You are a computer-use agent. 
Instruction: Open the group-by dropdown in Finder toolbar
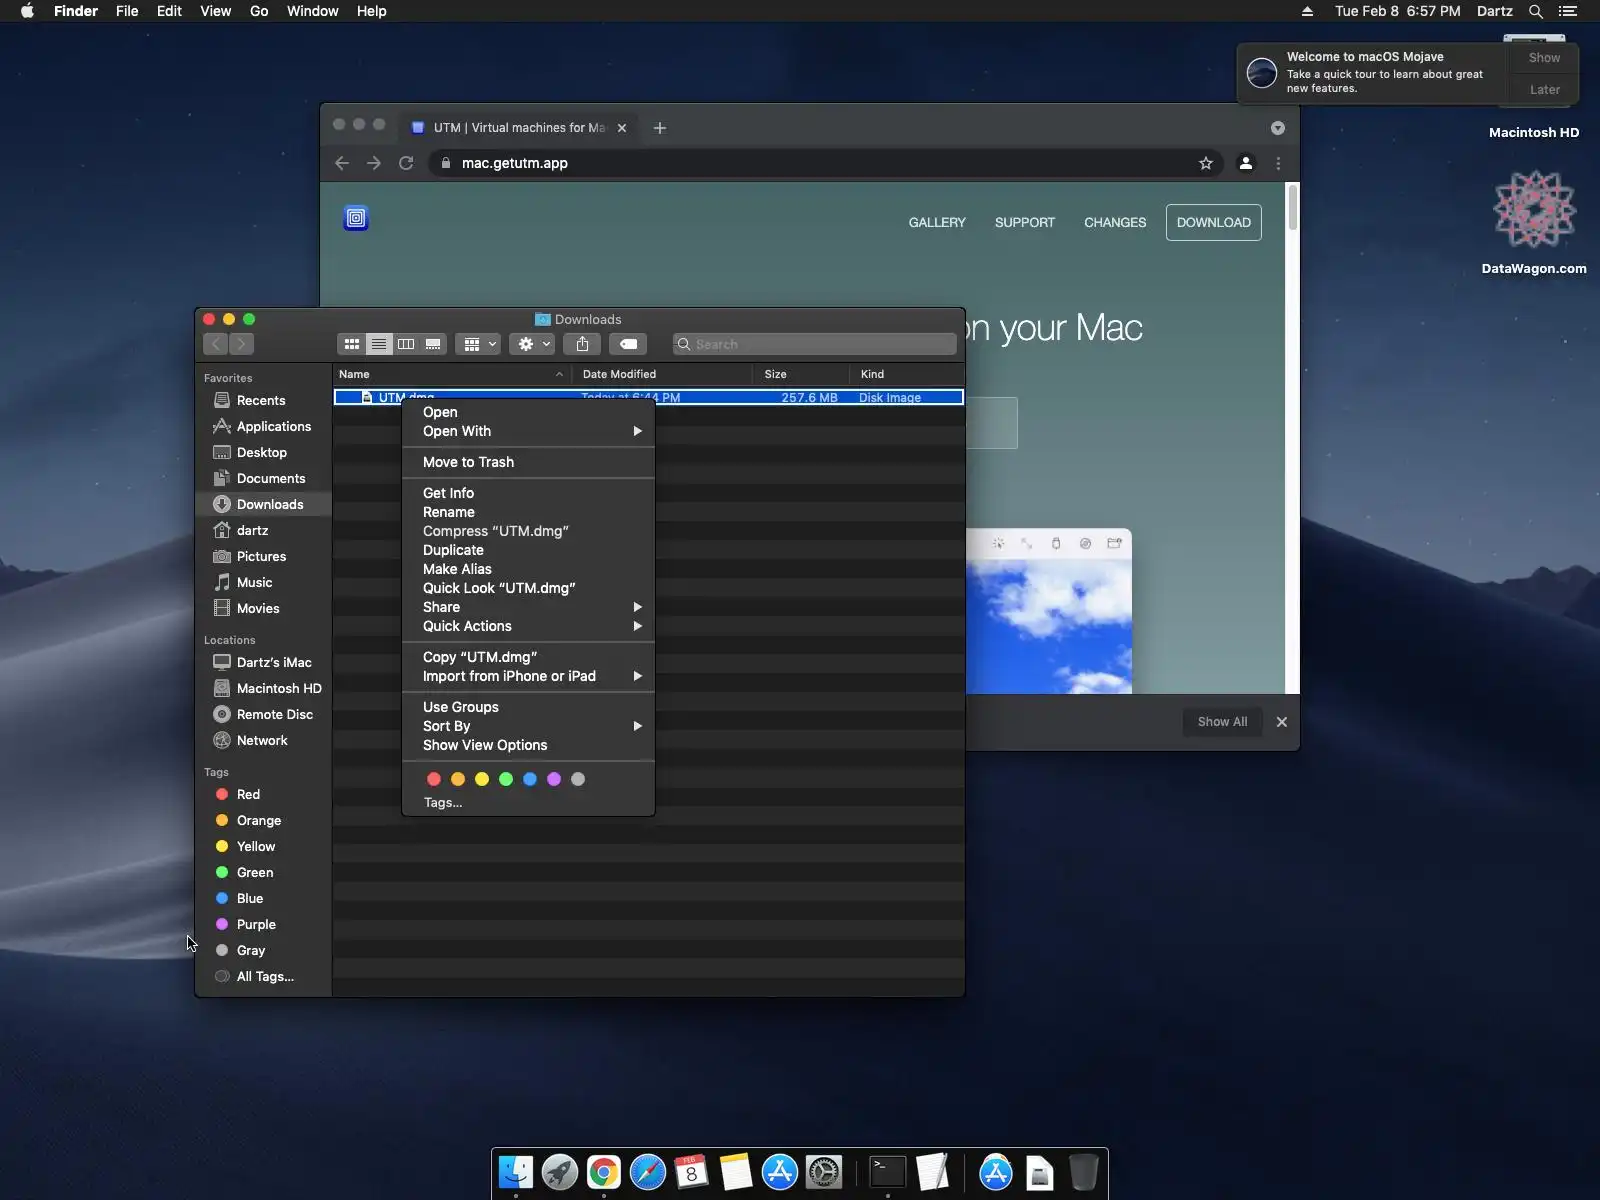click(478, 344)
